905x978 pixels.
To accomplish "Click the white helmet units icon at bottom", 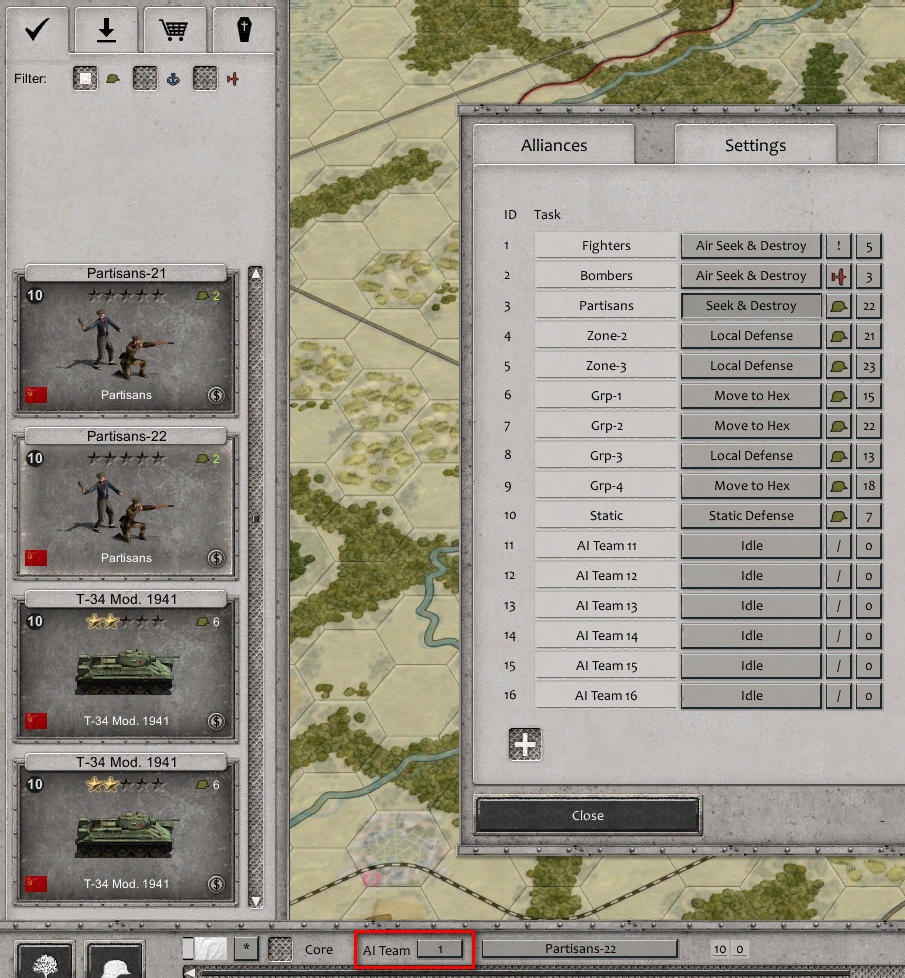I will [x=115, y=961].
